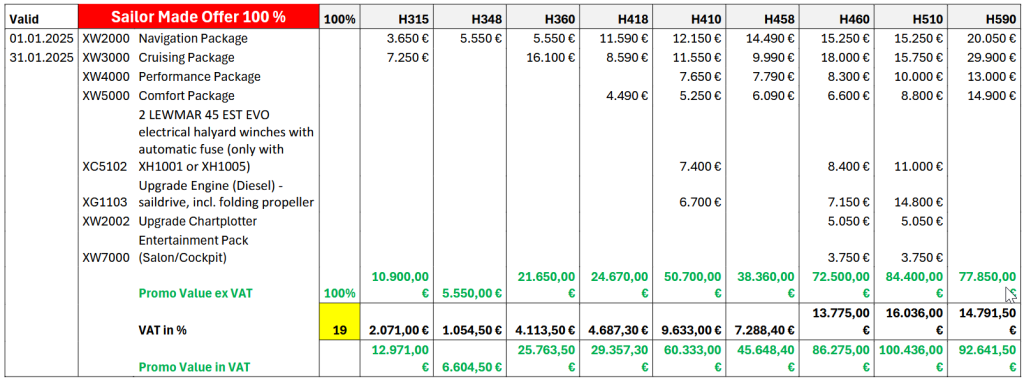This screenshot has height=381, width=1024.
Task: Select the H510 engine upgrade price 14.800 €
Action: 917,203
